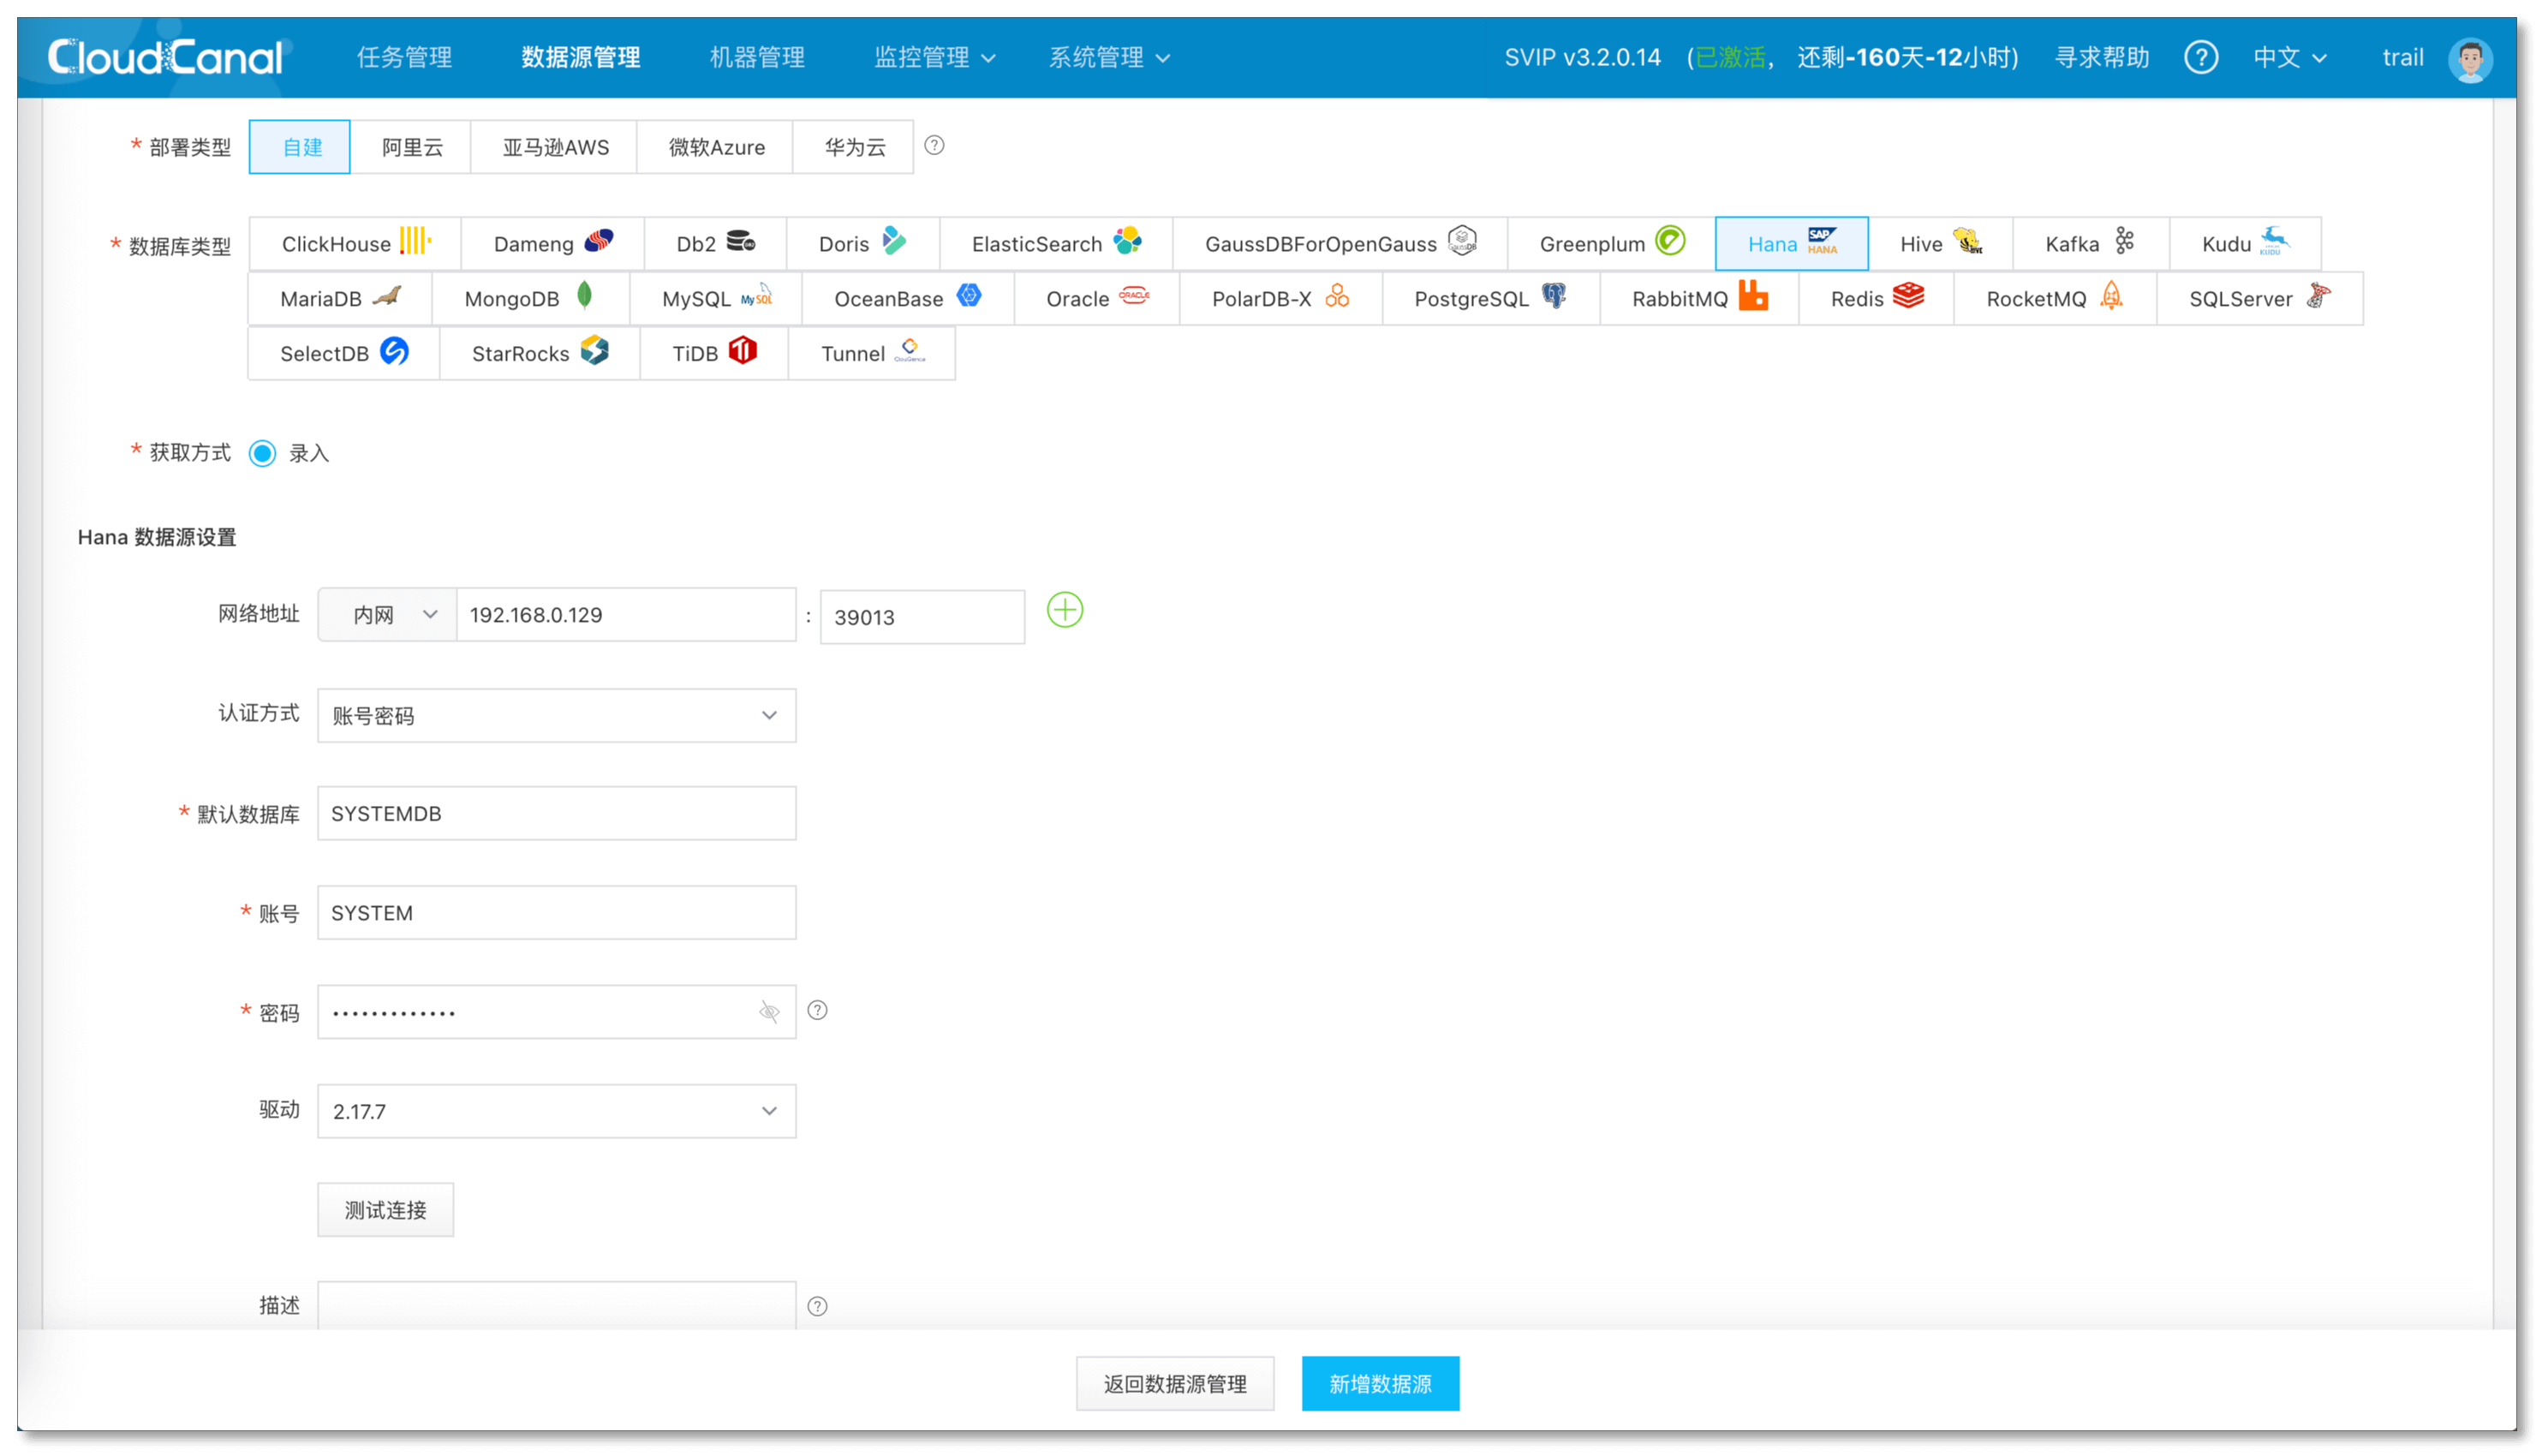This screenshot has height=1456, width=2542.
Task: Show password field help tooltip
Action: (x=817, y=1010)
